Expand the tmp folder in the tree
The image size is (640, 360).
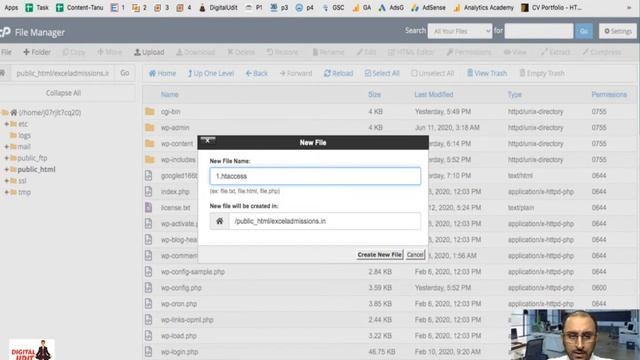7,192
